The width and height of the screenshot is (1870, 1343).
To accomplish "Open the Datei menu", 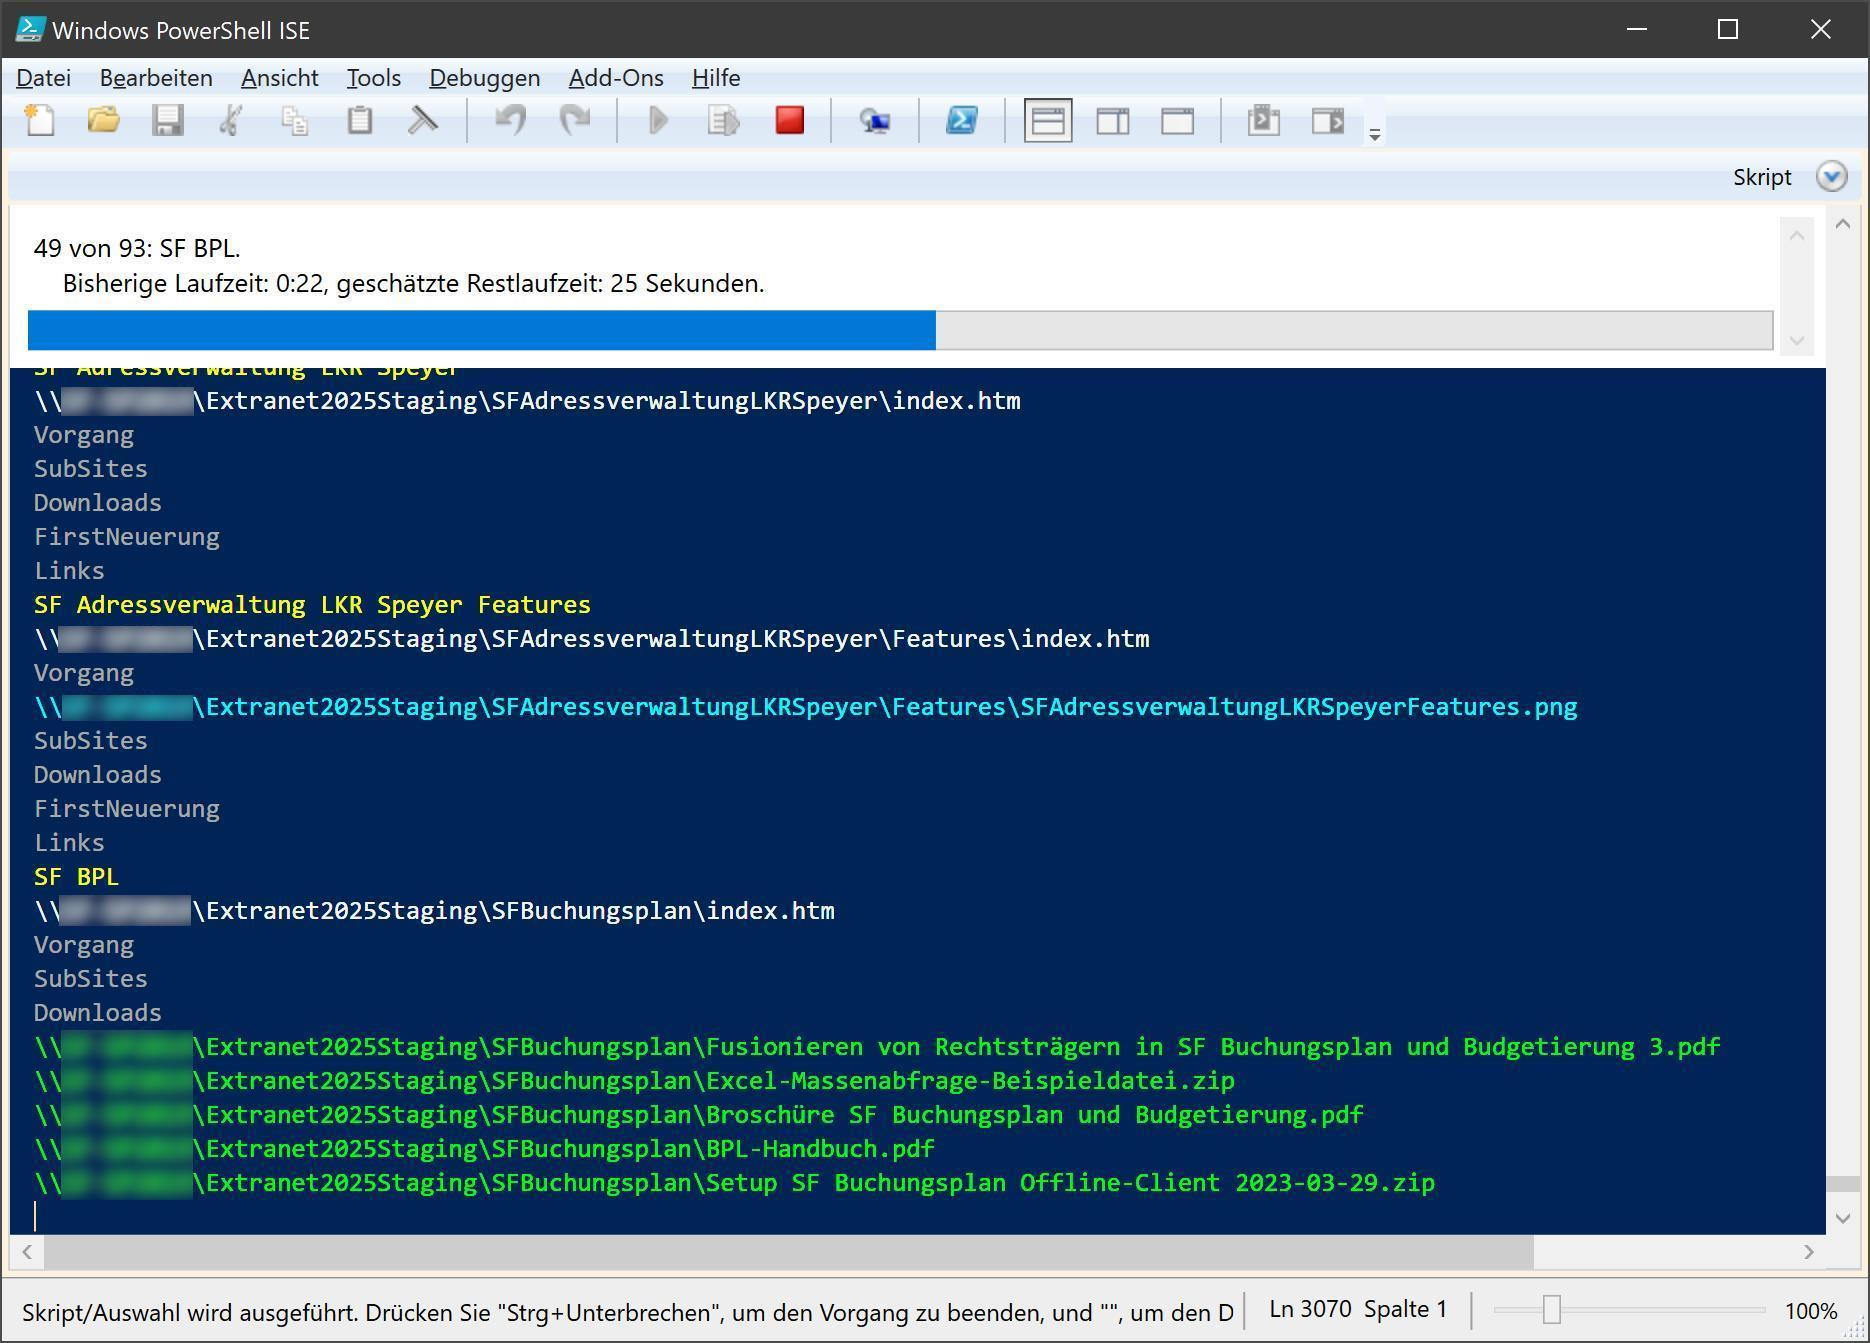I will tap(44, 78).
